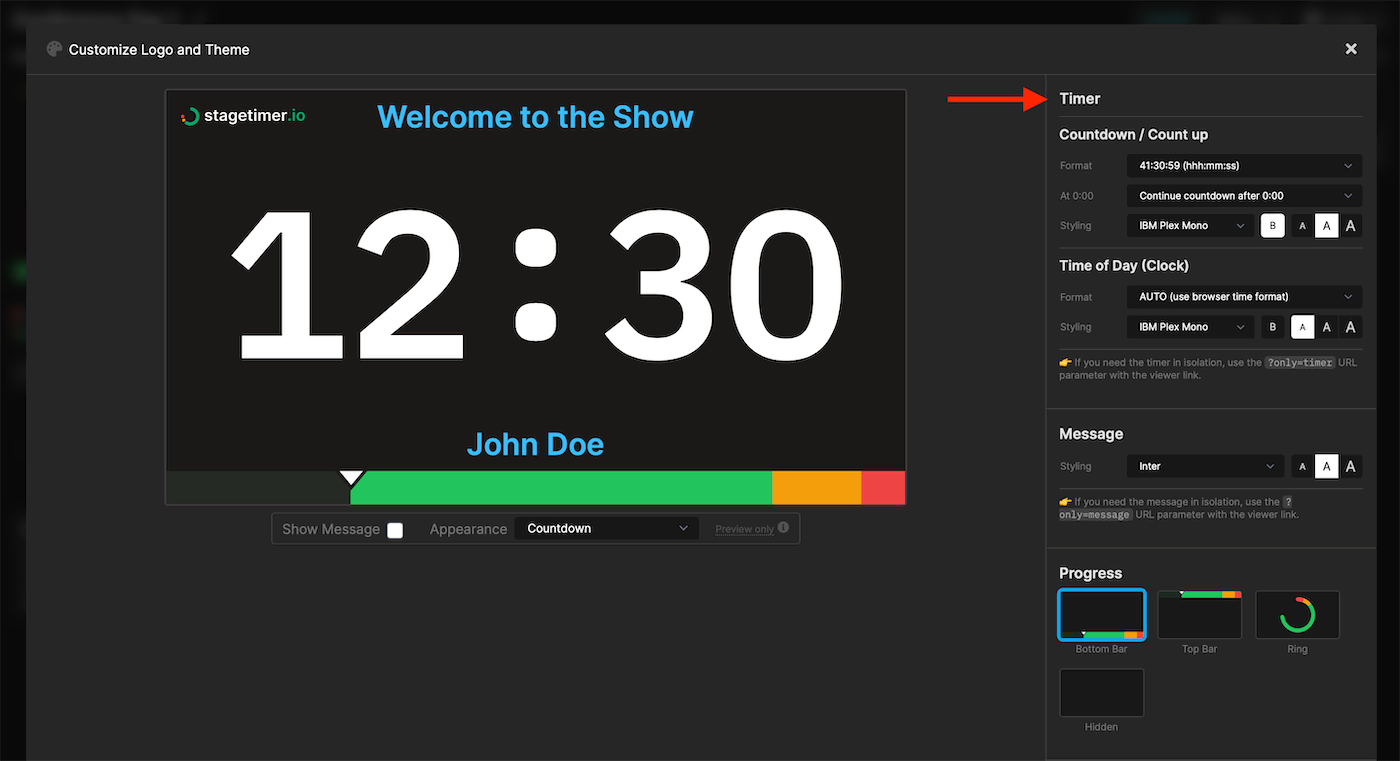Select the Ring progress style
The height and width of the screenshot is (761, 1400).
[1297, 615]
